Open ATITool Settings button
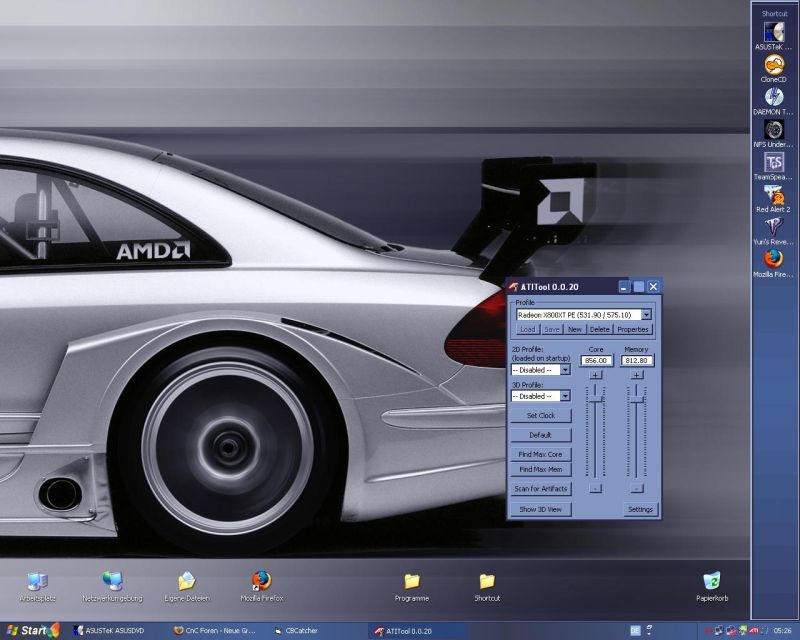 click(x=640, y=509)
